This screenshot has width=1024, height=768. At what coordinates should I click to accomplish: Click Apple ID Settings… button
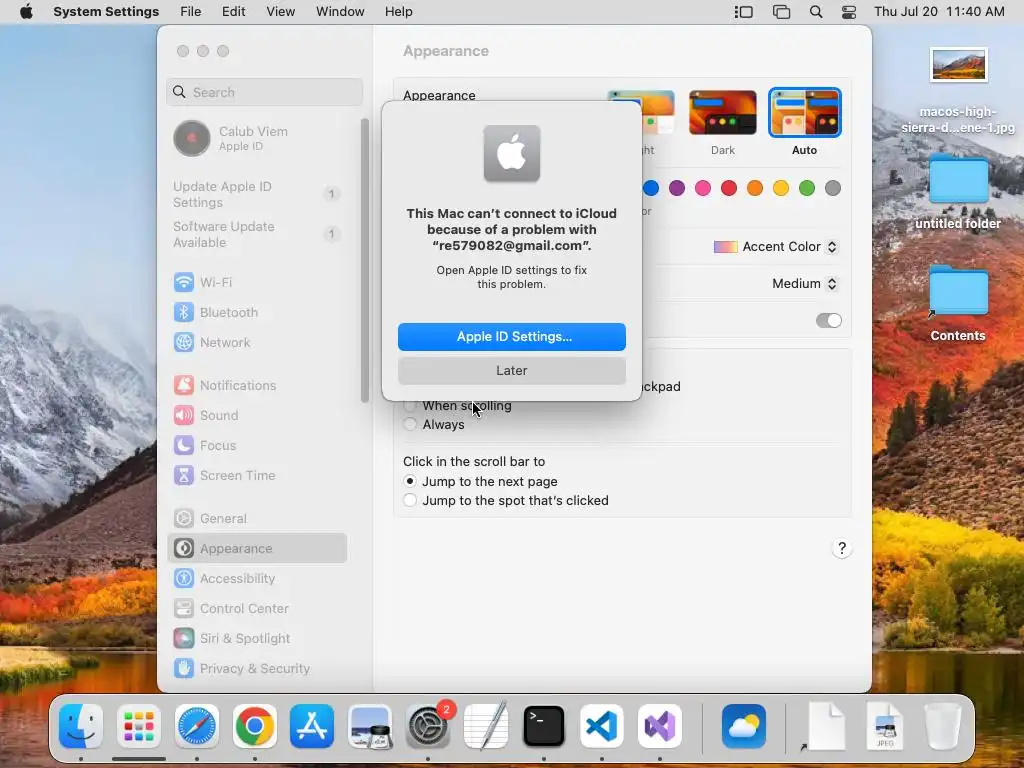coord(512,337)
